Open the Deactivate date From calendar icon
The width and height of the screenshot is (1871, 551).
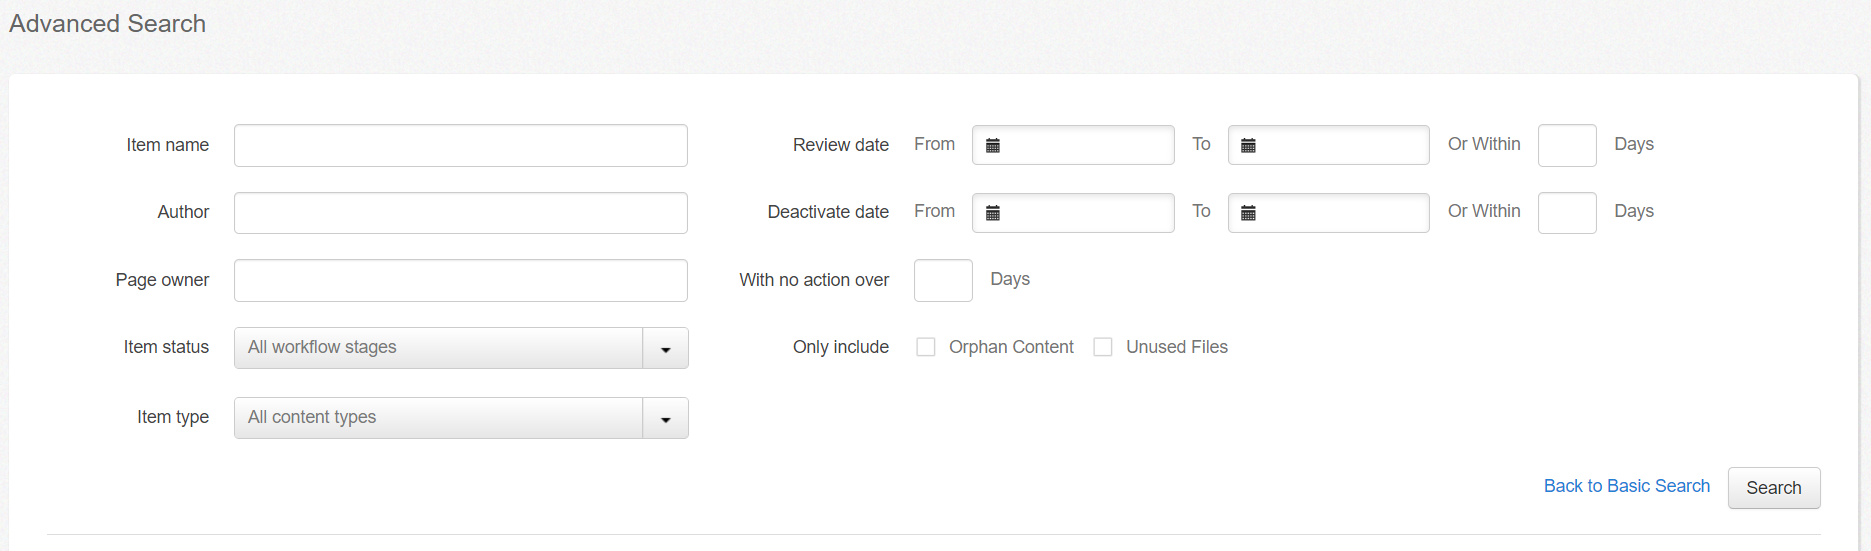[x=993, y=213]
